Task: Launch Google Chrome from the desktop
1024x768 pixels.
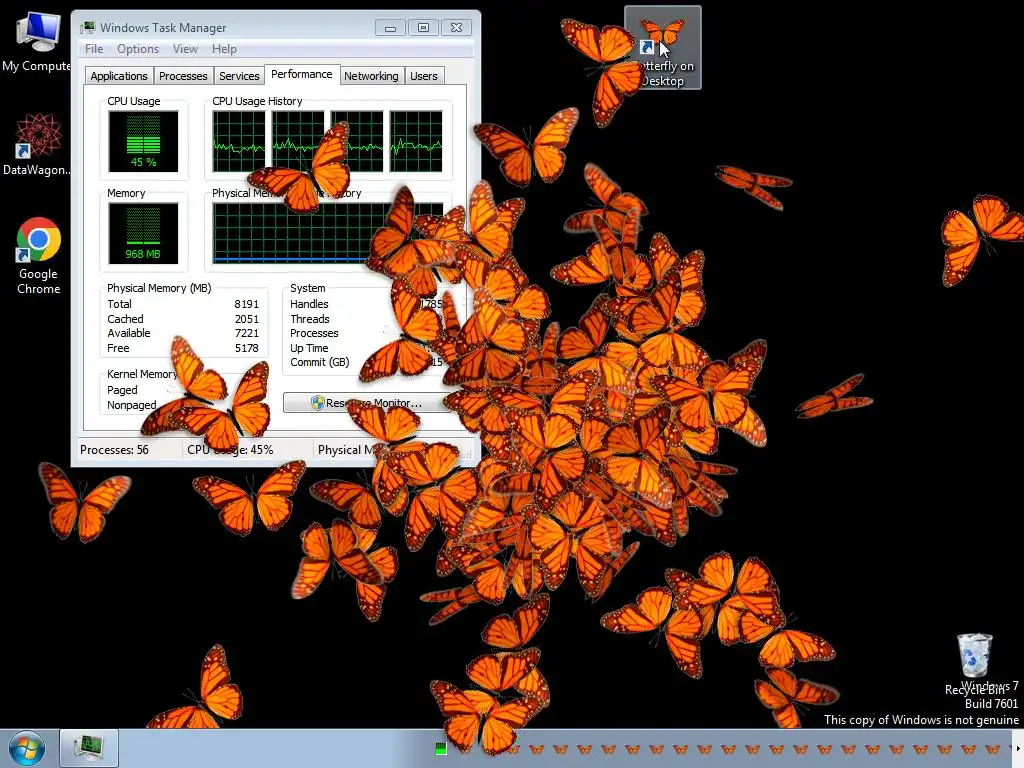Action: coord(38,256)
